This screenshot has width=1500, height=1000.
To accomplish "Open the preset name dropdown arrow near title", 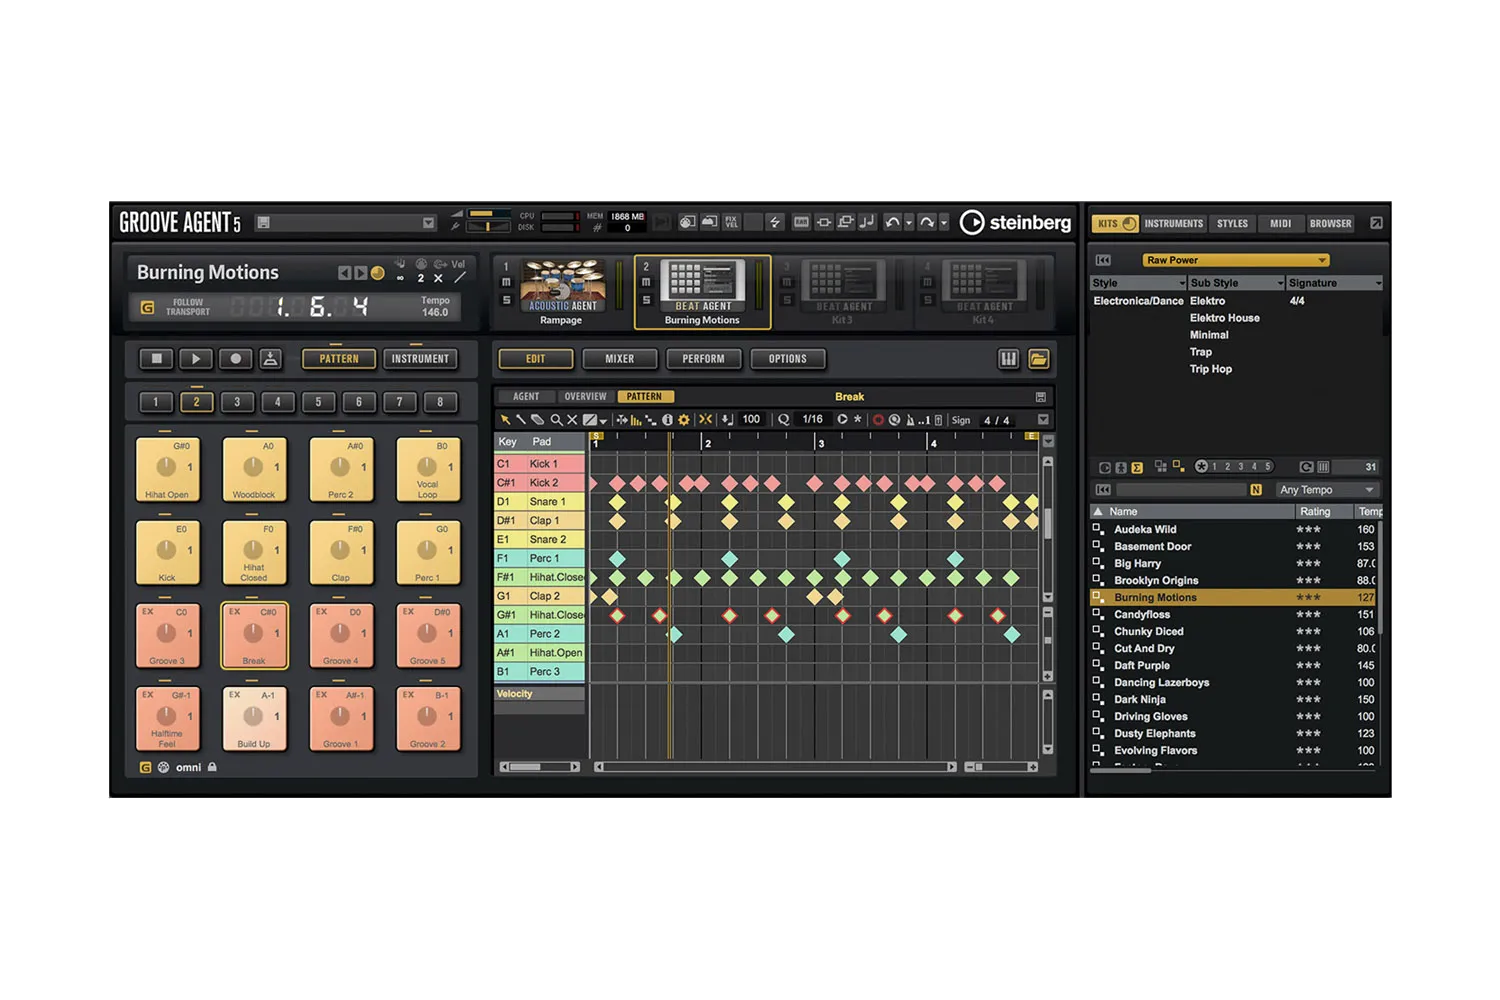I will point(428,223).
